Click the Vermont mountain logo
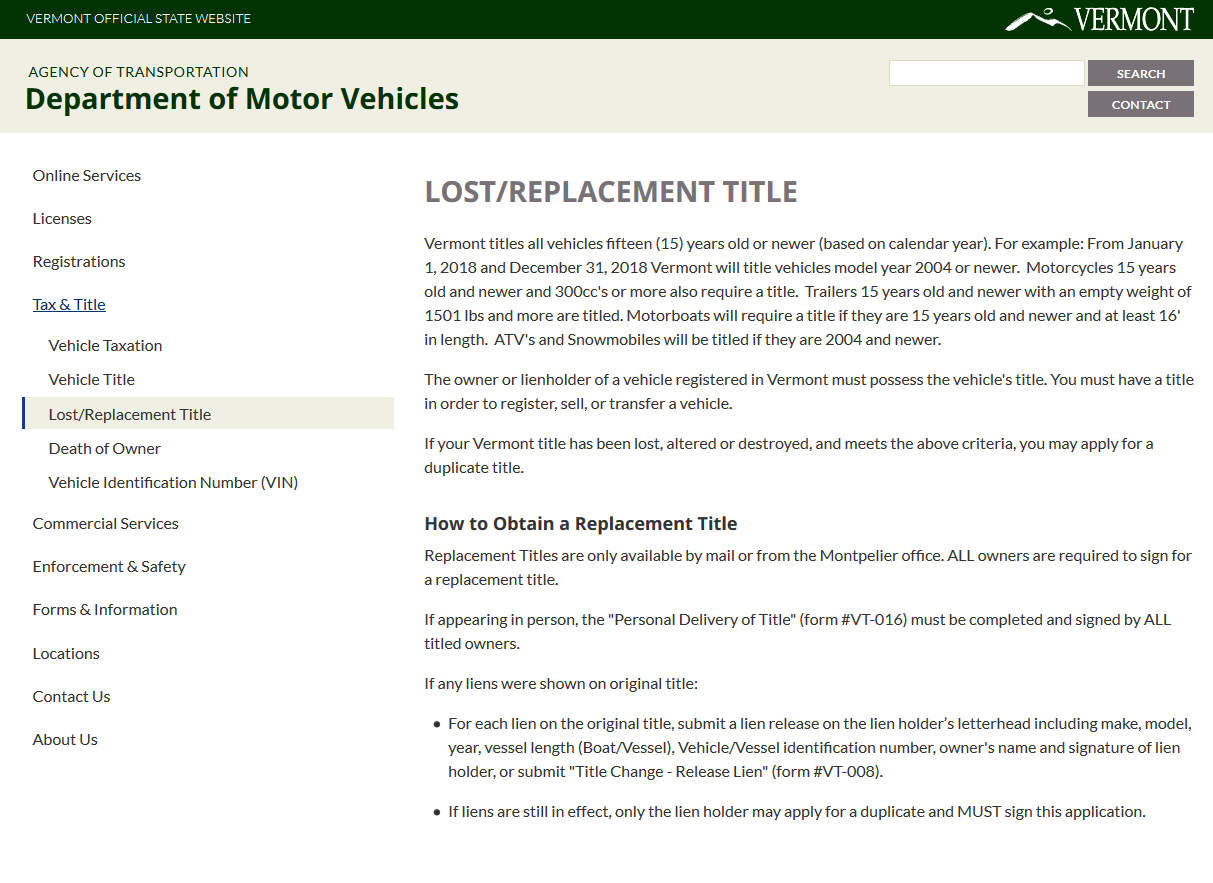The height and width of the screenshot is (883, 1213). pos(1098,19)
